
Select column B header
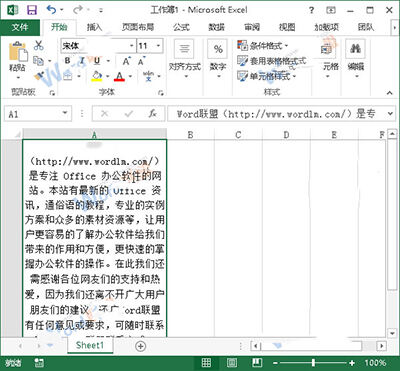click(190, 135)
